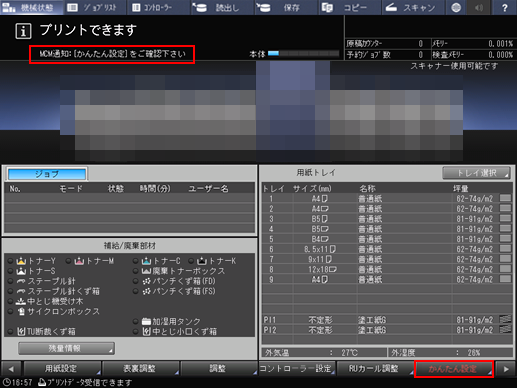Click the パンチくず箱(FD) icon

coord(147,281)
